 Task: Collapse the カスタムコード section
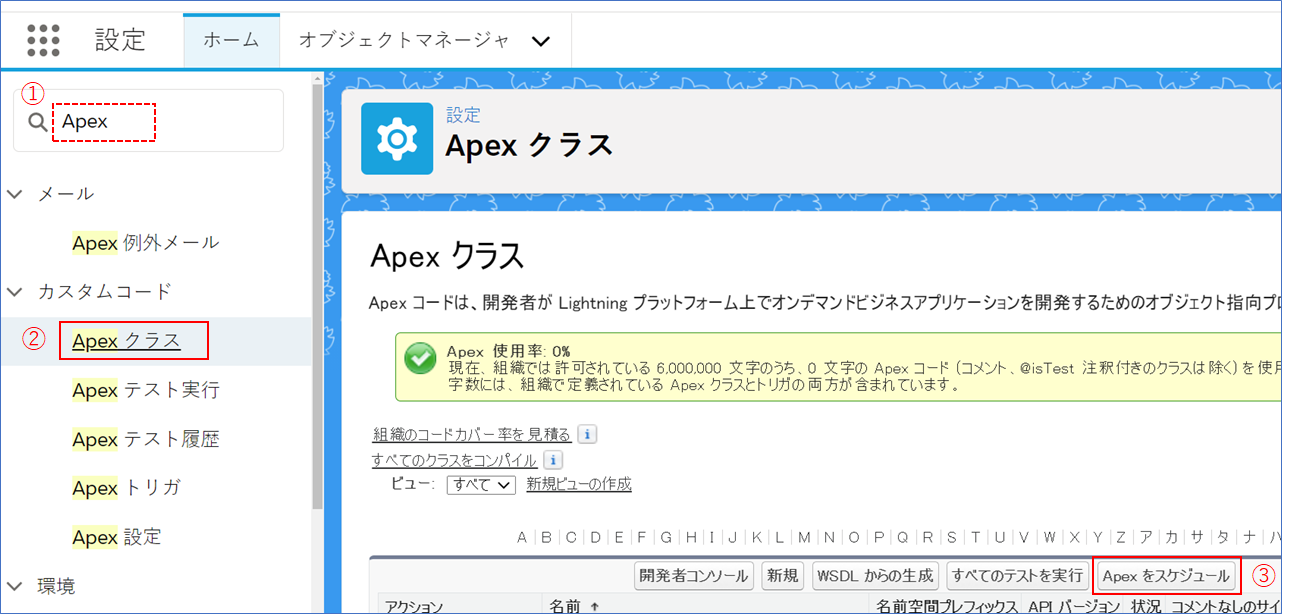pos(16,292)
